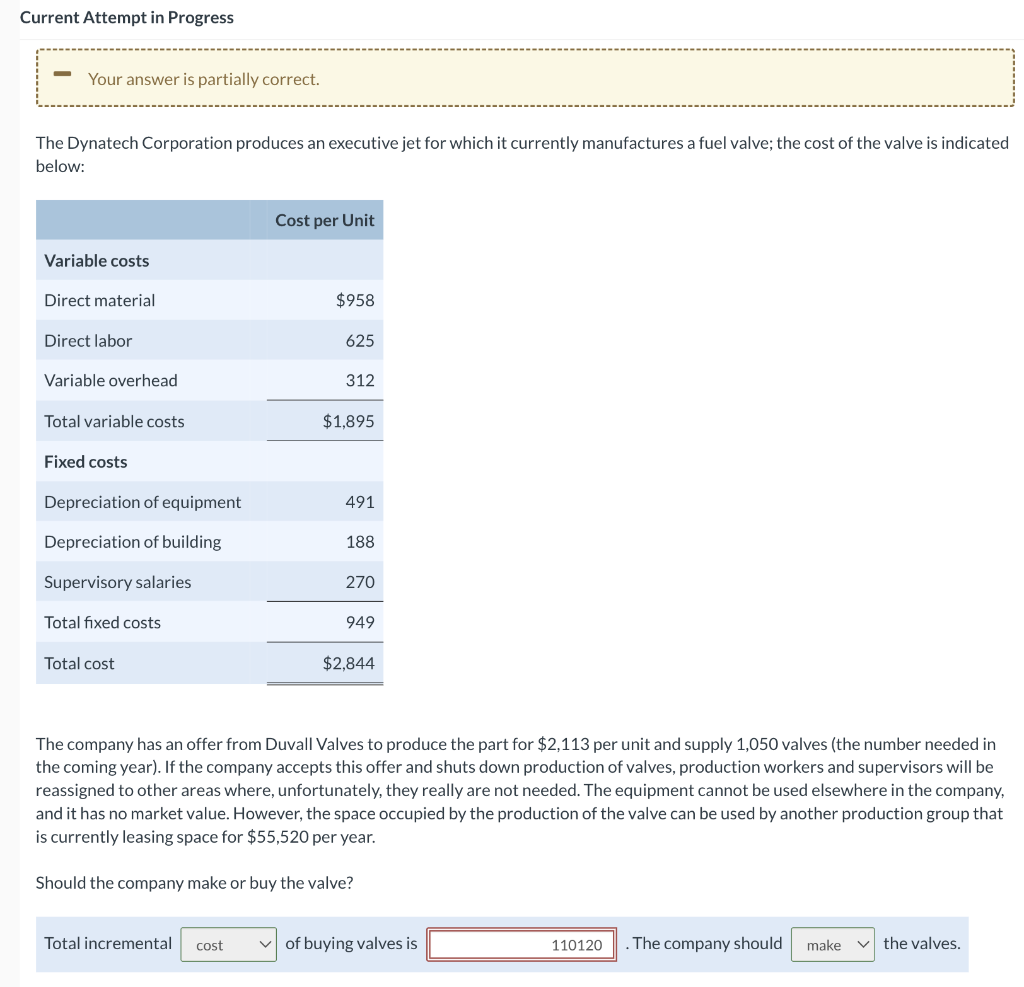Click the 'Depreciation of equipment' row label
The width and height of the screenshot is (1024, 987).
click(x=142, y=502)
